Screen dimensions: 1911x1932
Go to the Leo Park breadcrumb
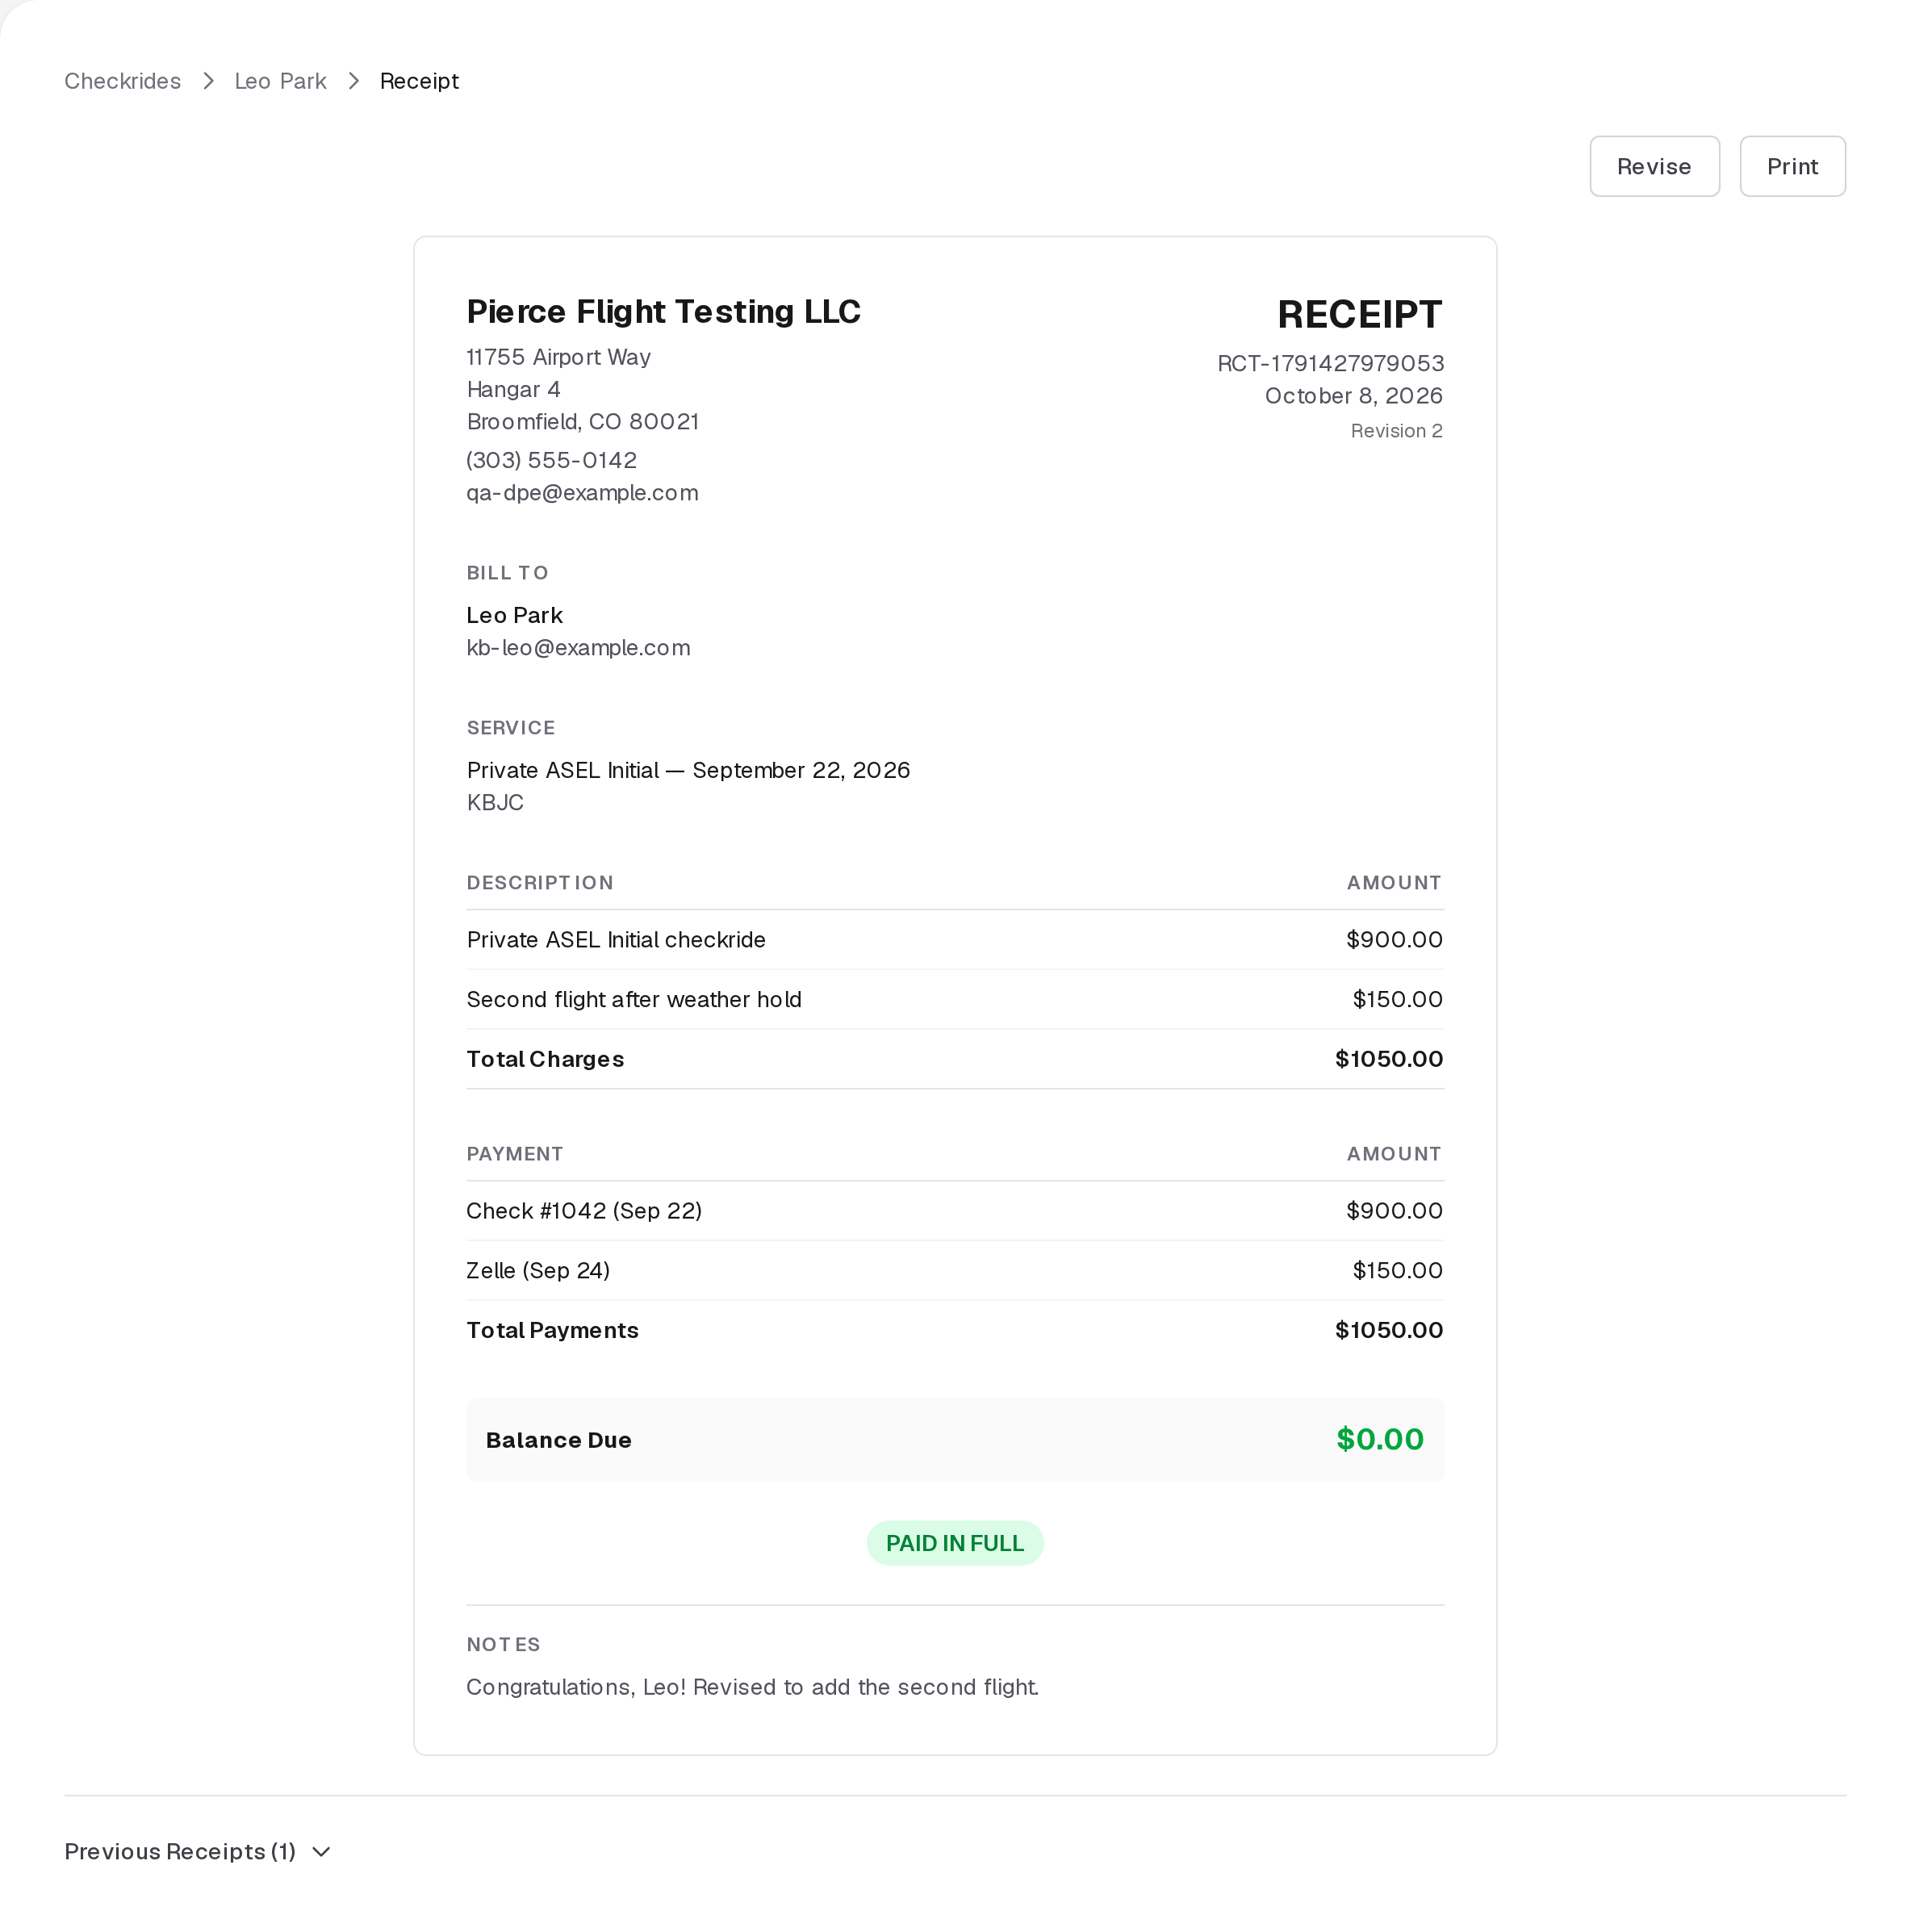[280, 81]
